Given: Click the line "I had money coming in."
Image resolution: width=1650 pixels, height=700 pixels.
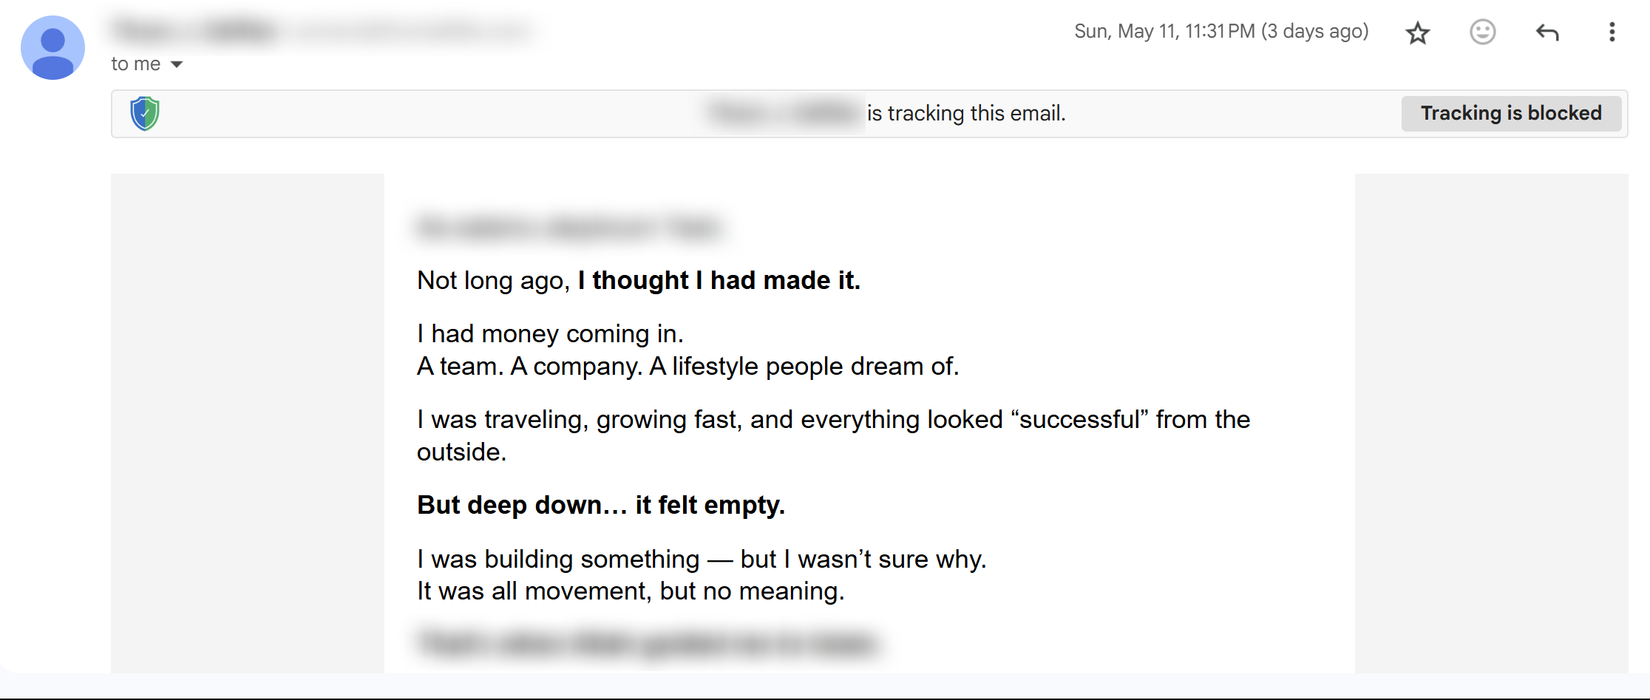Looking at the screenshot, I should tap(550, 333).
